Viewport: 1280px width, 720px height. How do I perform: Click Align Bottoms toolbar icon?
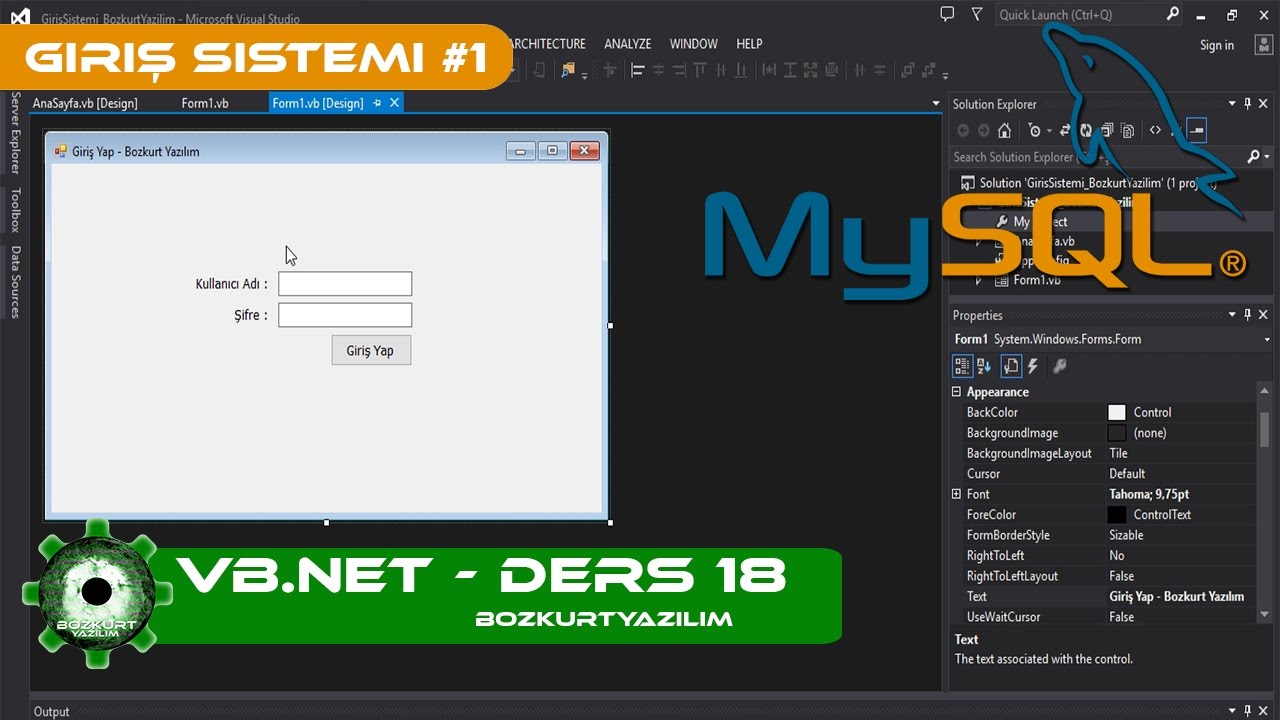point(741,70)
